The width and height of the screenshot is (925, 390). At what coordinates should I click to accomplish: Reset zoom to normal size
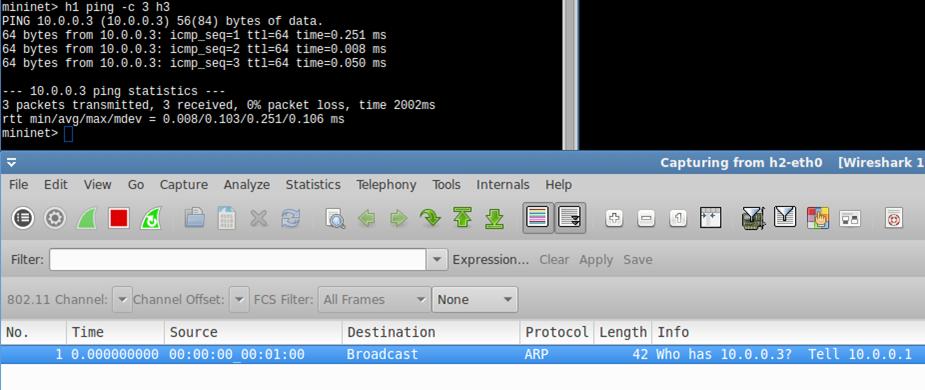[x=678, y=218]
